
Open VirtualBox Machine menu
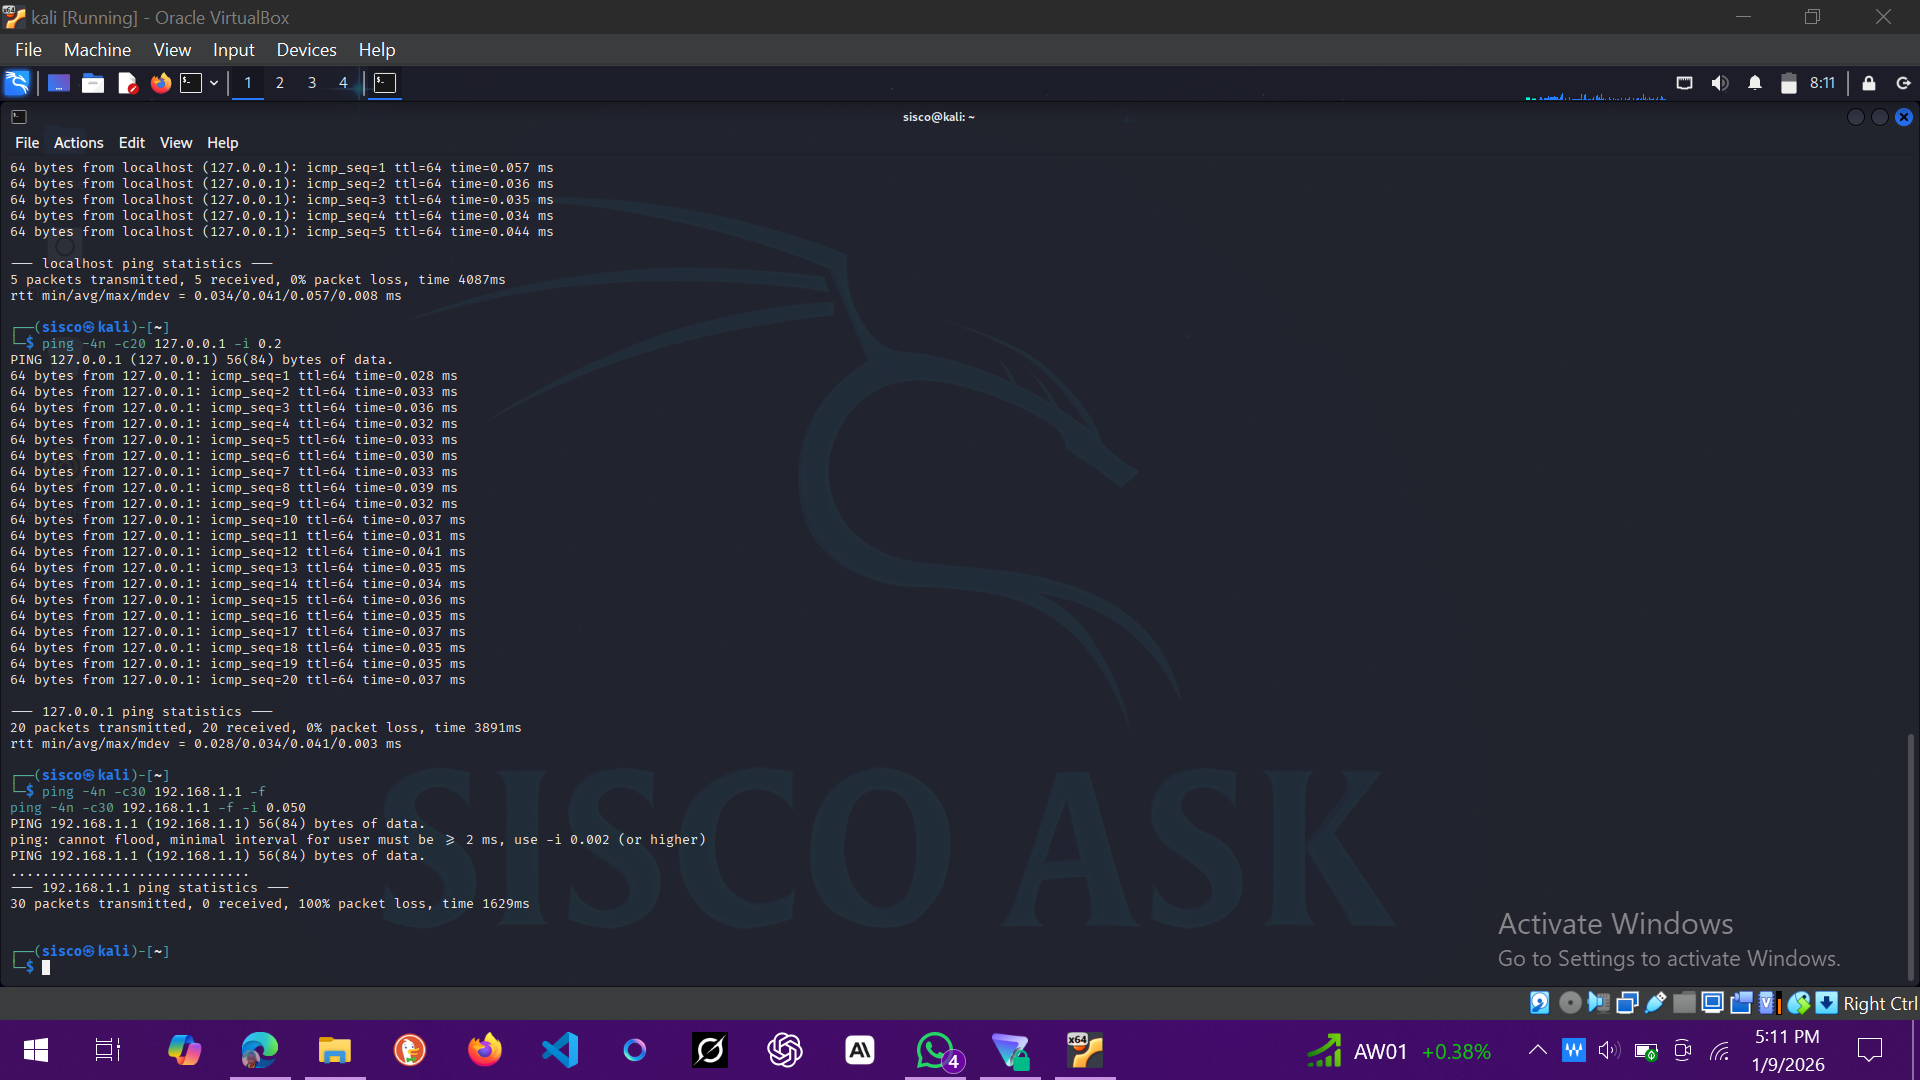coord(97,49)
